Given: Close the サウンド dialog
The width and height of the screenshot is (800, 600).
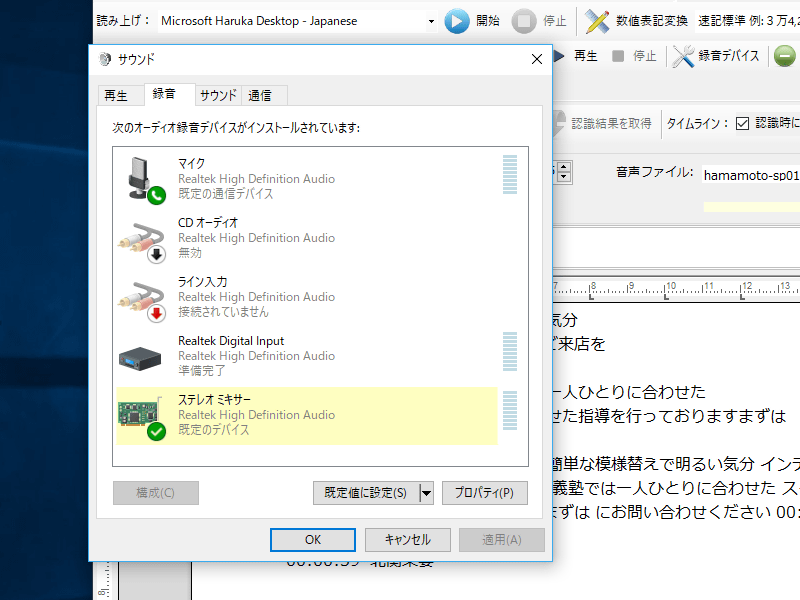Looking at the screenshot, I should [x=537, y=59].
